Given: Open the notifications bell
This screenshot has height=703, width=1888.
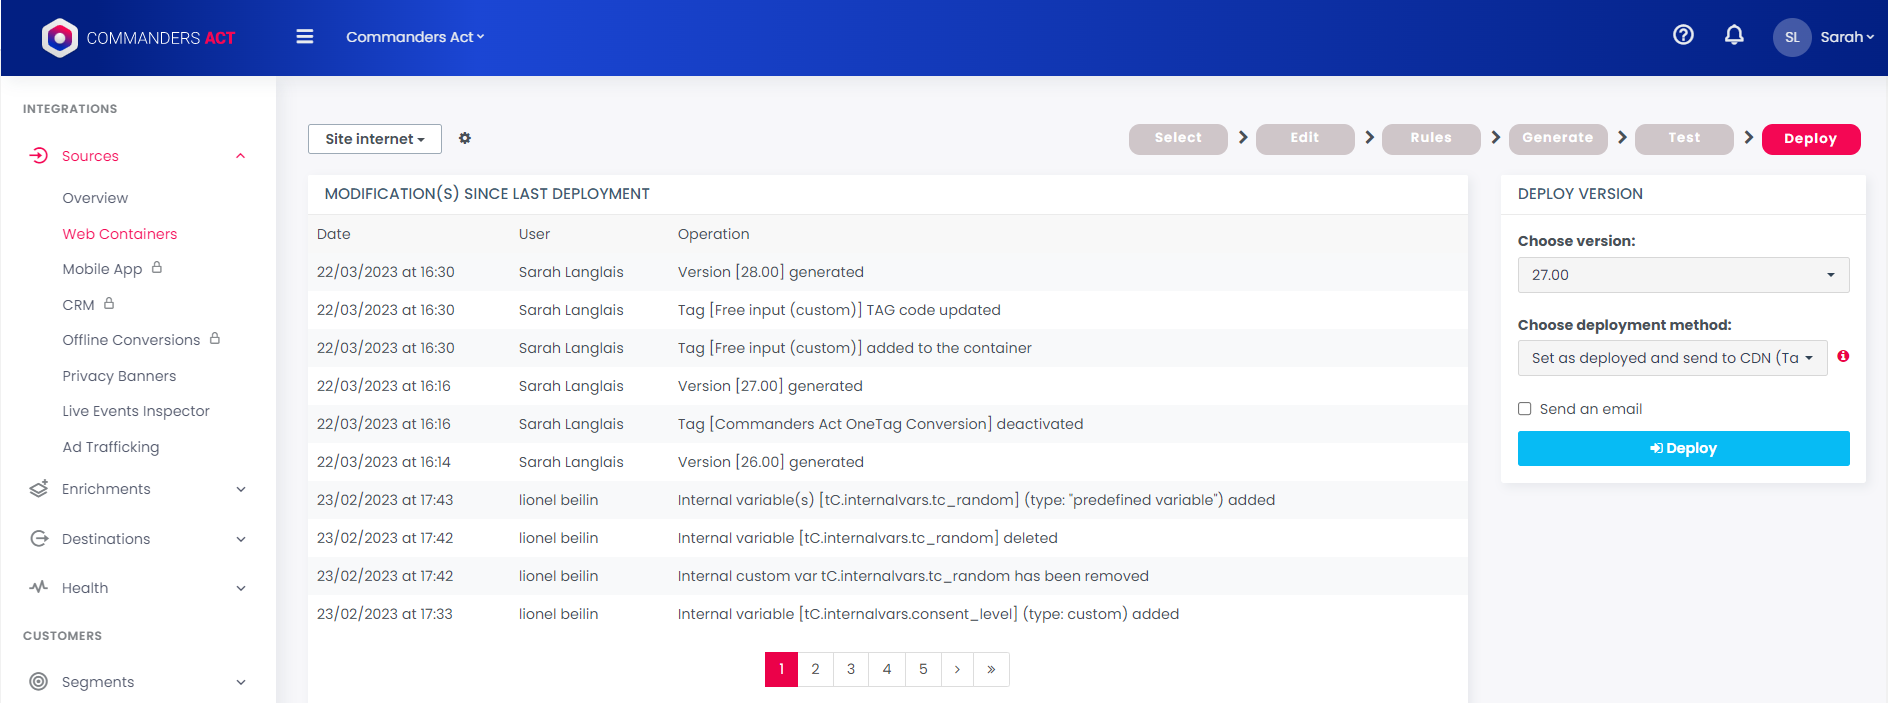Looking at the screenshot, I should (1734, 36).
